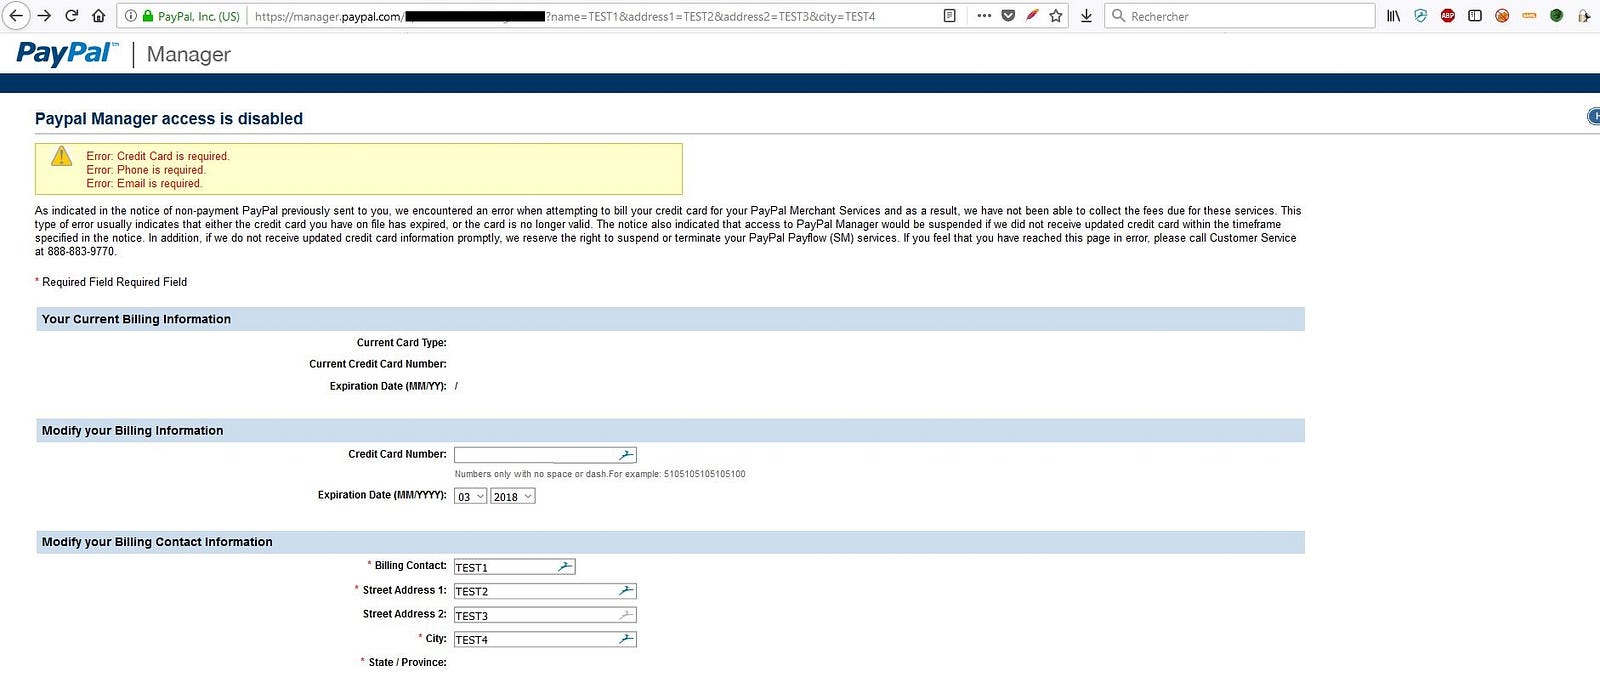Click the City field autofill icon
The image size is (1600, 684).
point(626,639)
